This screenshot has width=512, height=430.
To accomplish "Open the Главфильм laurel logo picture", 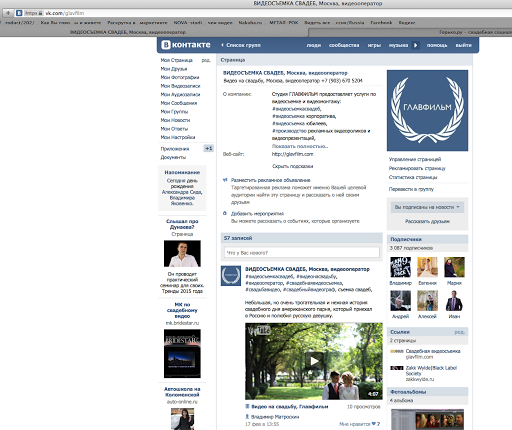I will click(x=427, y=110).
